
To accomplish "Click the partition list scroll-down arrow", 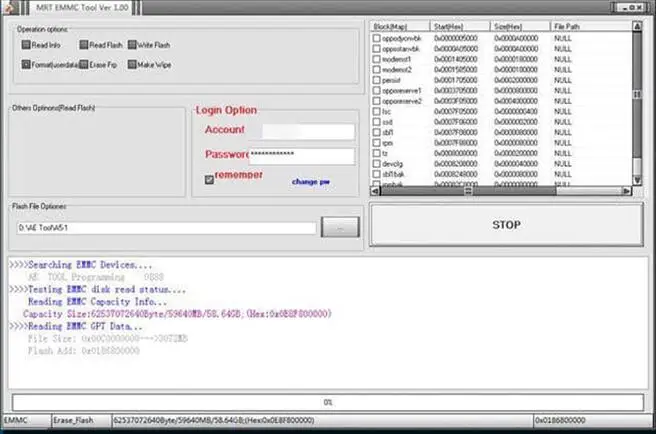I will tap(637, 180).
